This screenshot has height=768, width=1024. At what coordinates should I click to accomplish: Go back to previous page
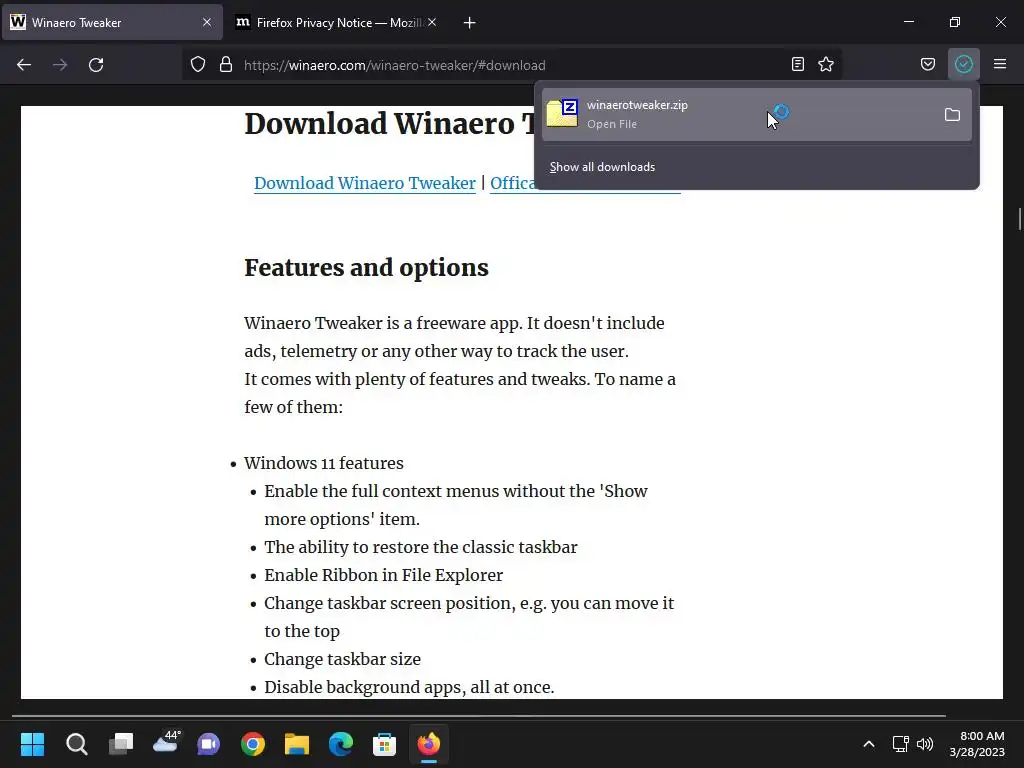pos(24,65)
